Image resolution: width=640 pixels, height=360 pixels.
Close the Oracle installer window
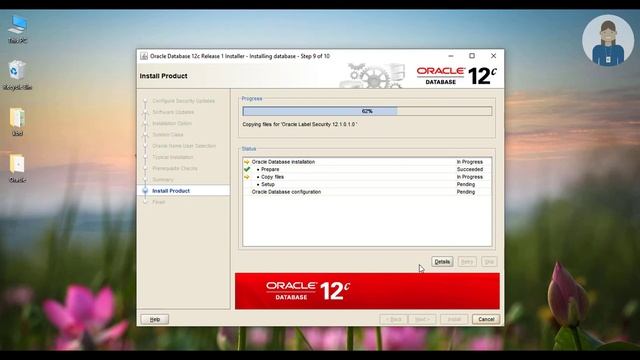pos(493,56)
